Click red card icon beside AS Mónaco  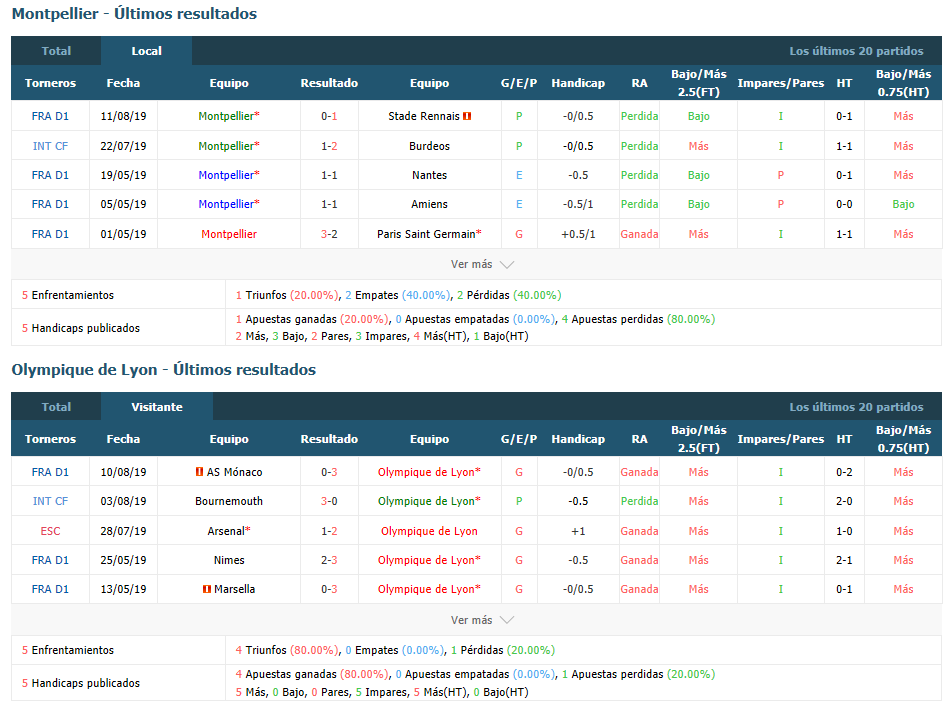(199, 472)
